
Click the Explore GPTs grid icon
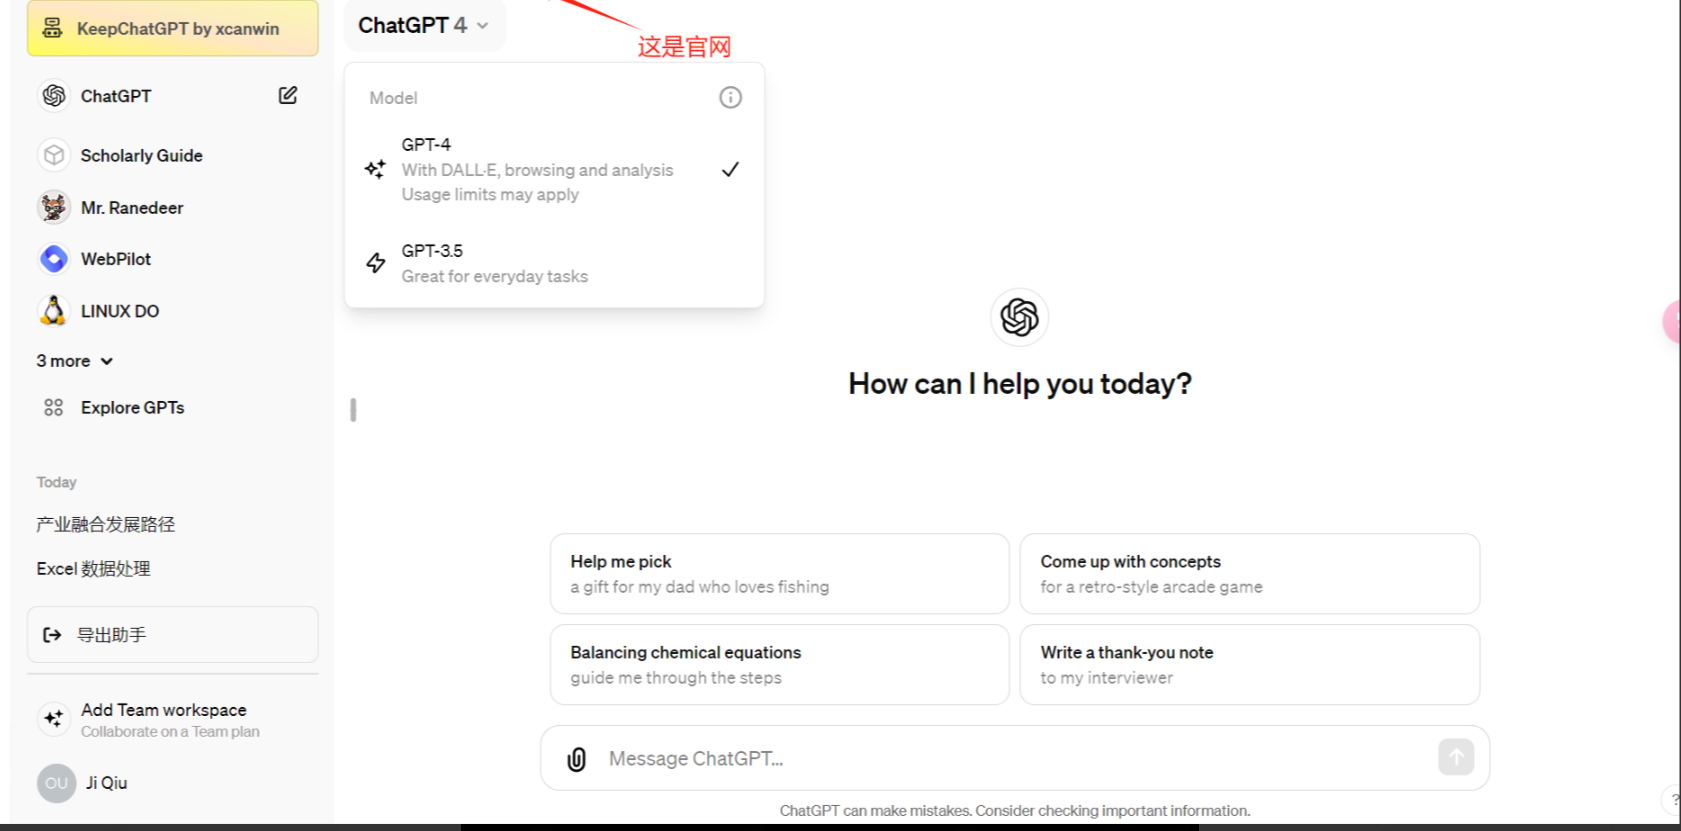[x=54, y=407]
